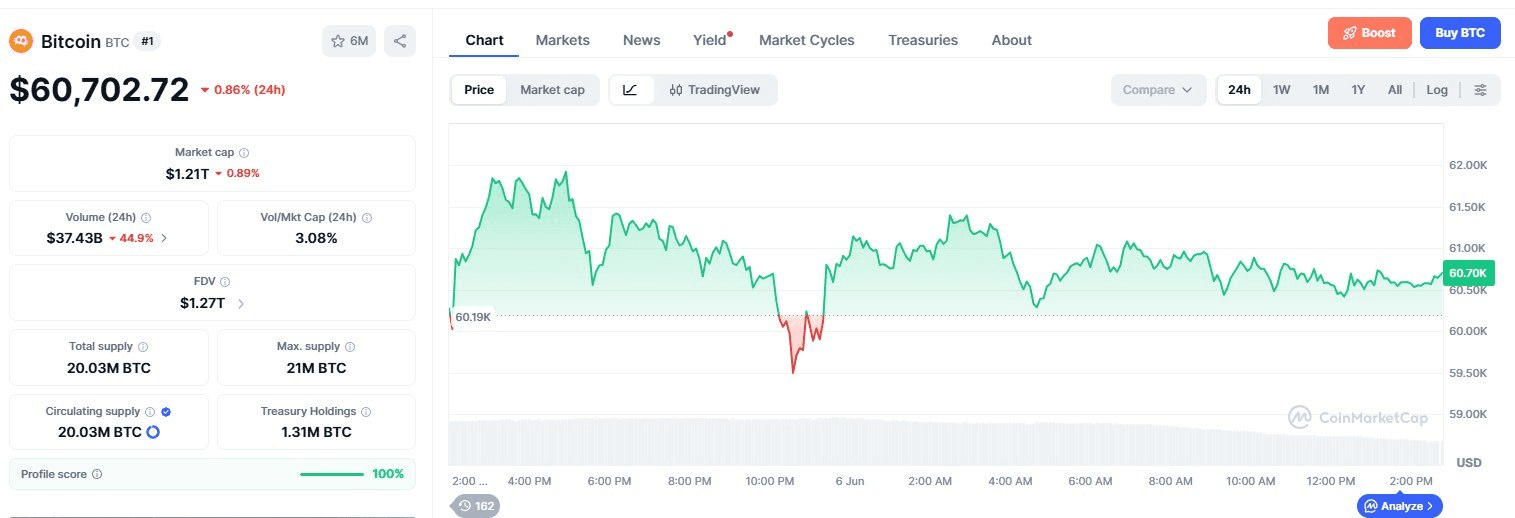Viewport: 1515px width, 518px height.
Task: Open Circulating supply info icon
Action: pos(150,412)
